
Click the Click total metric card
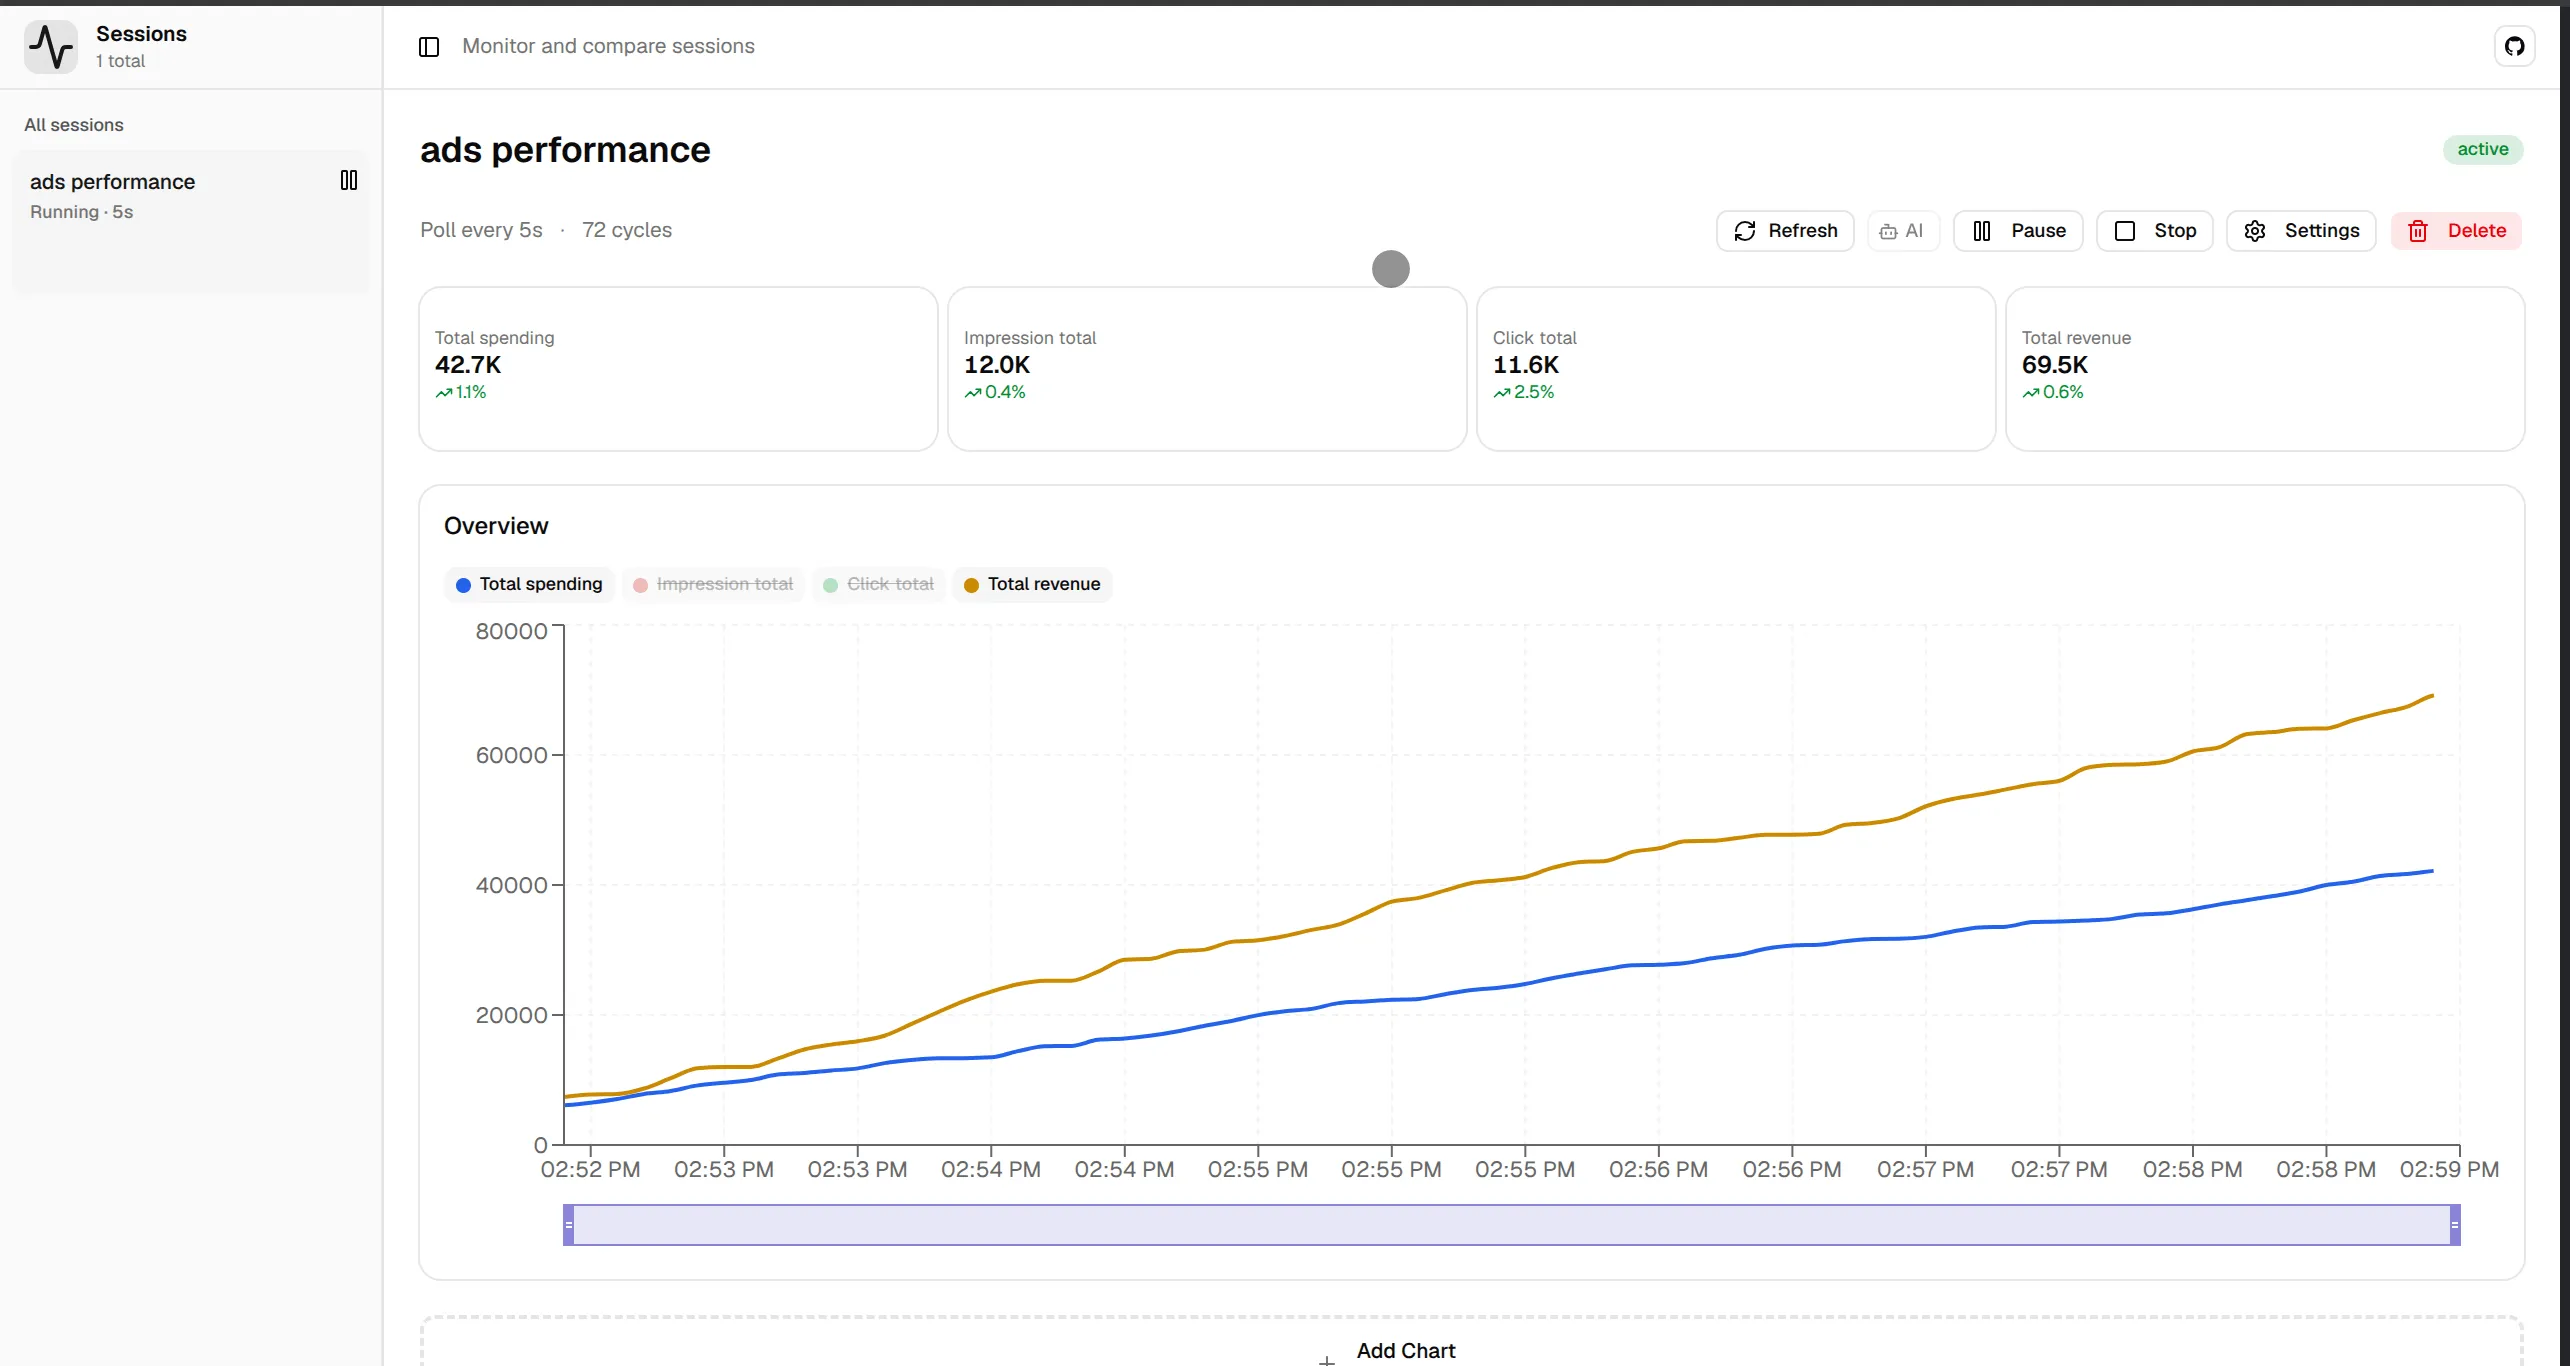[x=1736, y=369]
